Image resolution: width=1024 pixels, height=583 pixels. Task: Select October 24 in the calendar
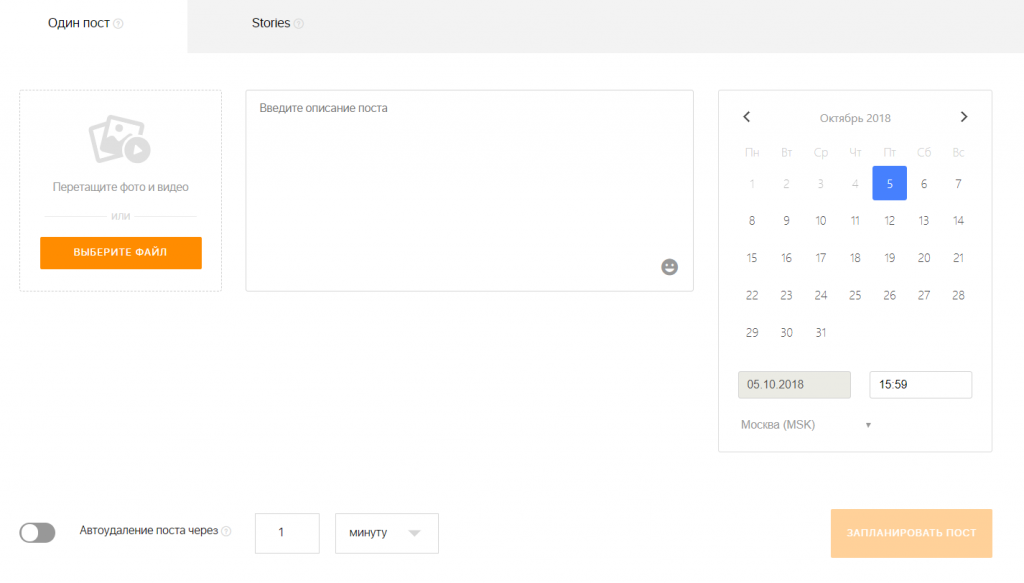click(821, 295)
